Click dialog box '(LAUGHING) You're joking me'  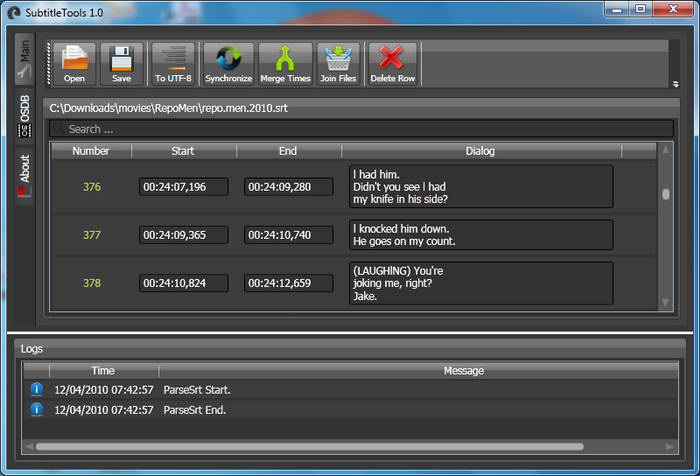(x=481, y=283)
